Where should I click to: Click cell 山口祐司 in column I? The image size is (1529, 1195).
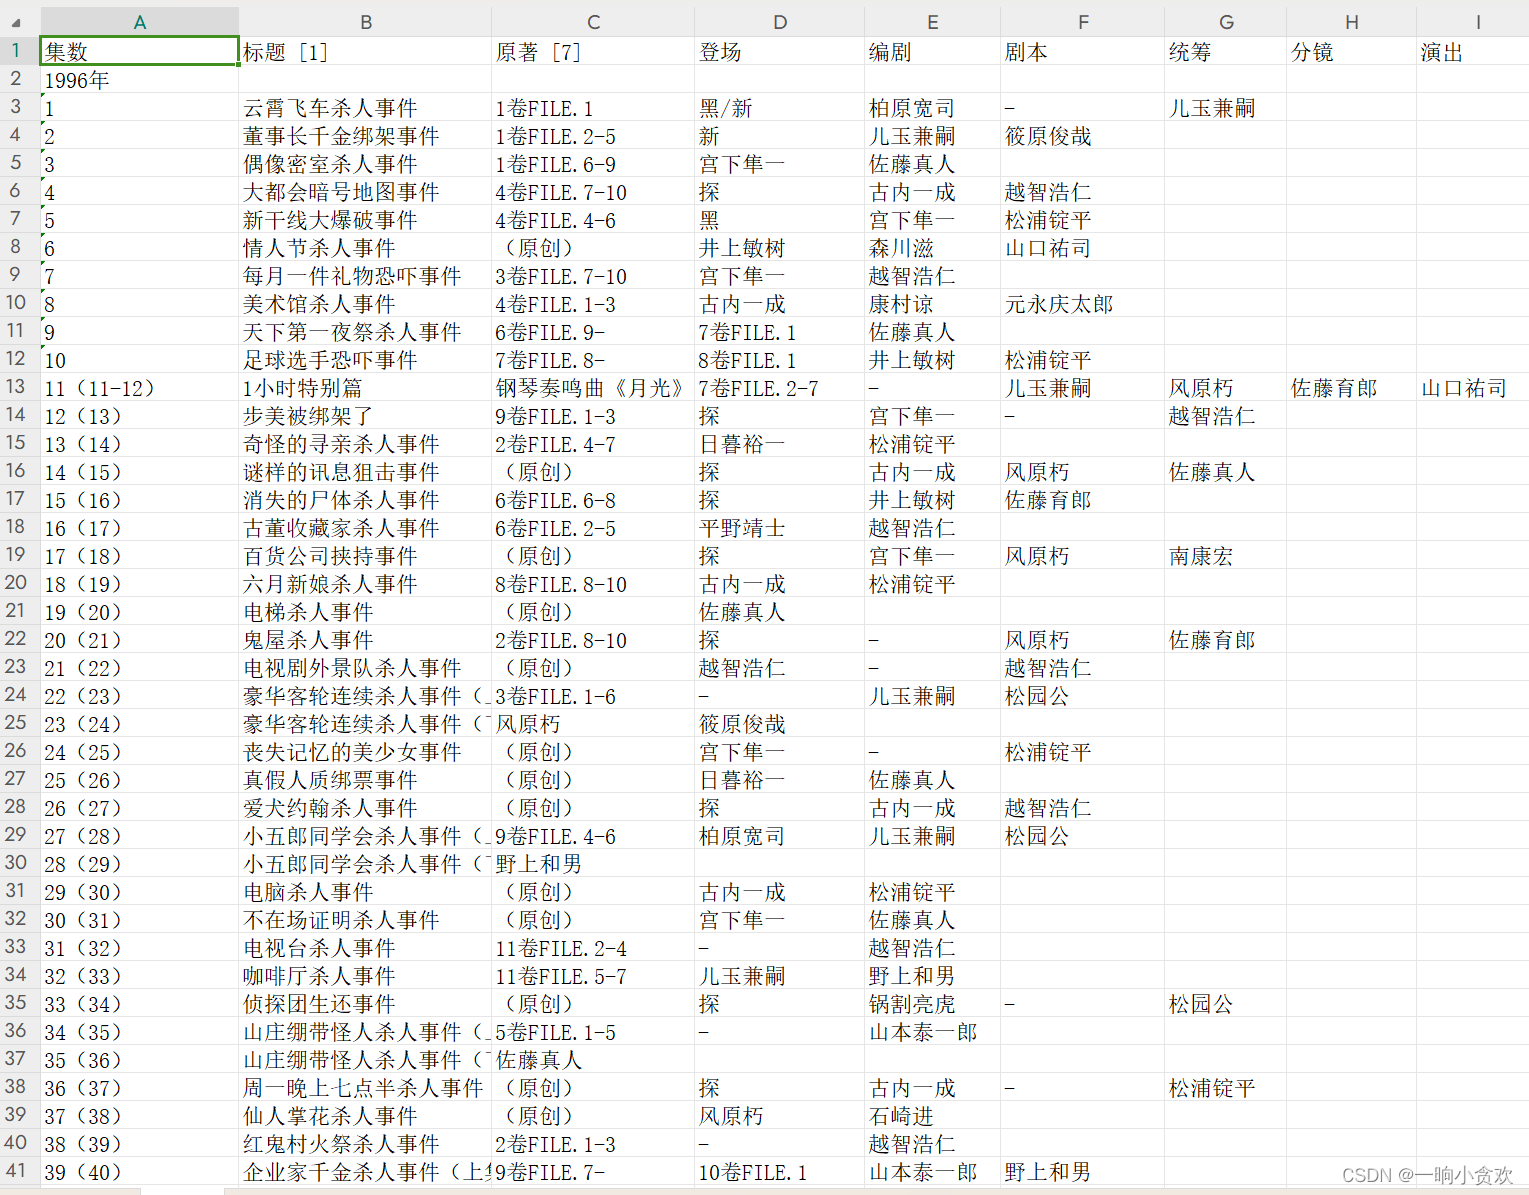click(1472, 388)
